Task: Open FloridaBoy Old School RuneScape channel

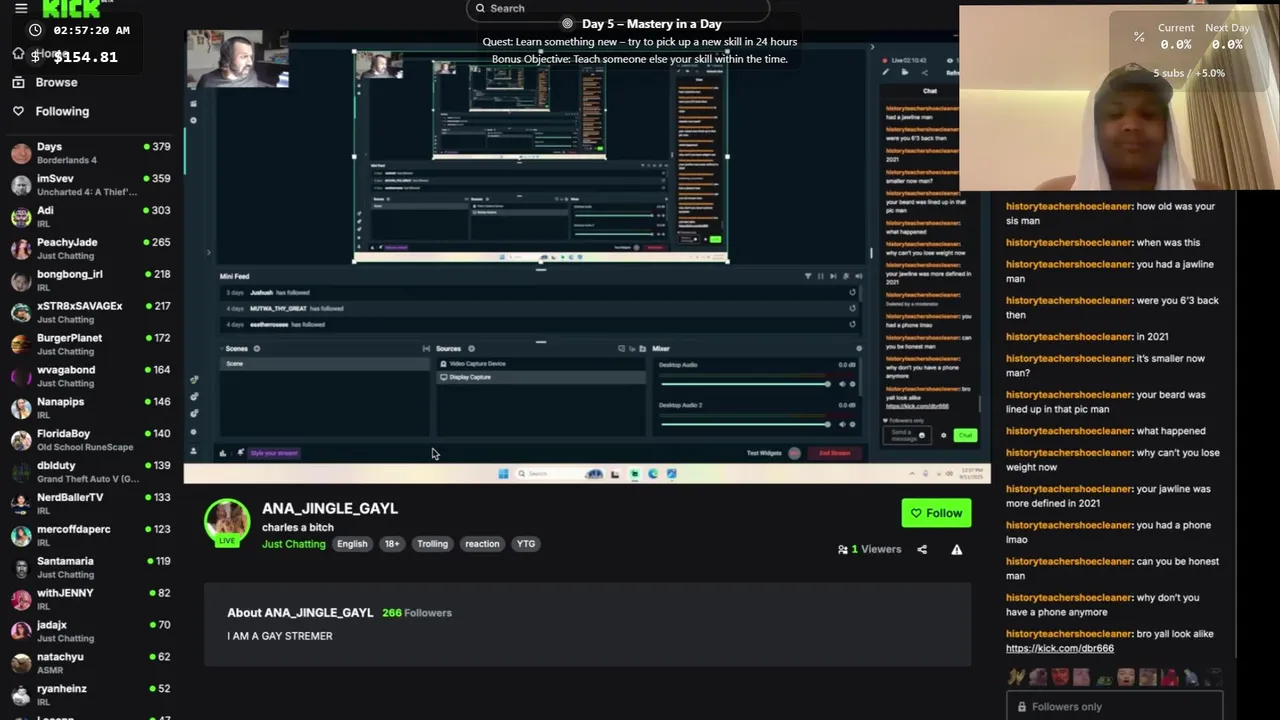Action: [x=90, y=441]
